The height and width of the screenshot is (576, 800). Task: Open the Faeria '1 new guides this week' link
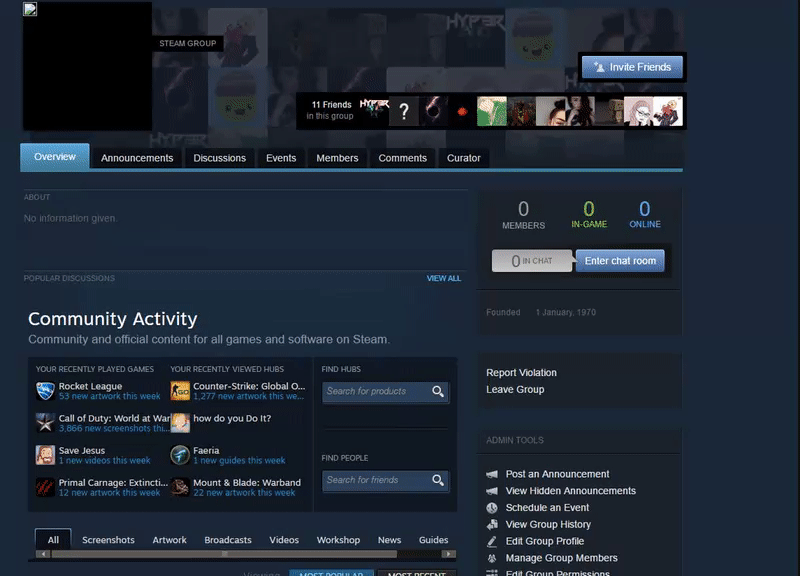239,461
